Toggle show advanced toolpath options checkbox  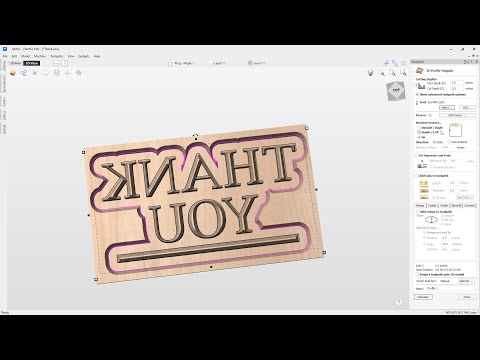[x=418, y=95]
